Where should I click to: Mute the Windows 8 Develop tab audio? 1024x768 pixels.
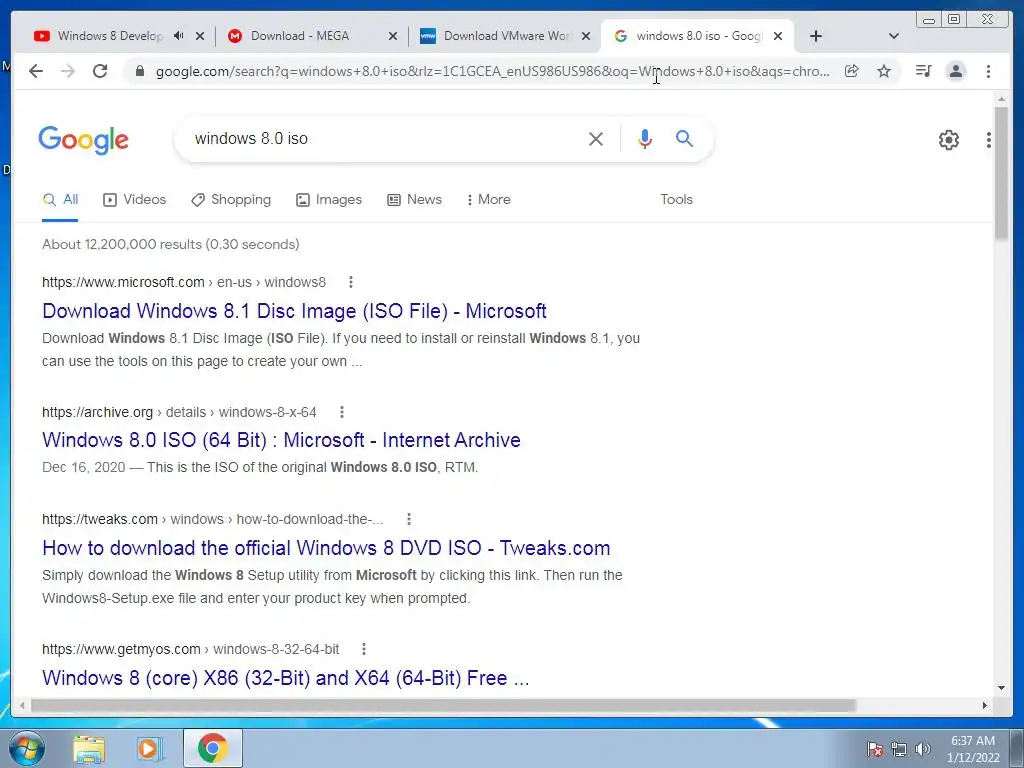(x=178, y=36)
